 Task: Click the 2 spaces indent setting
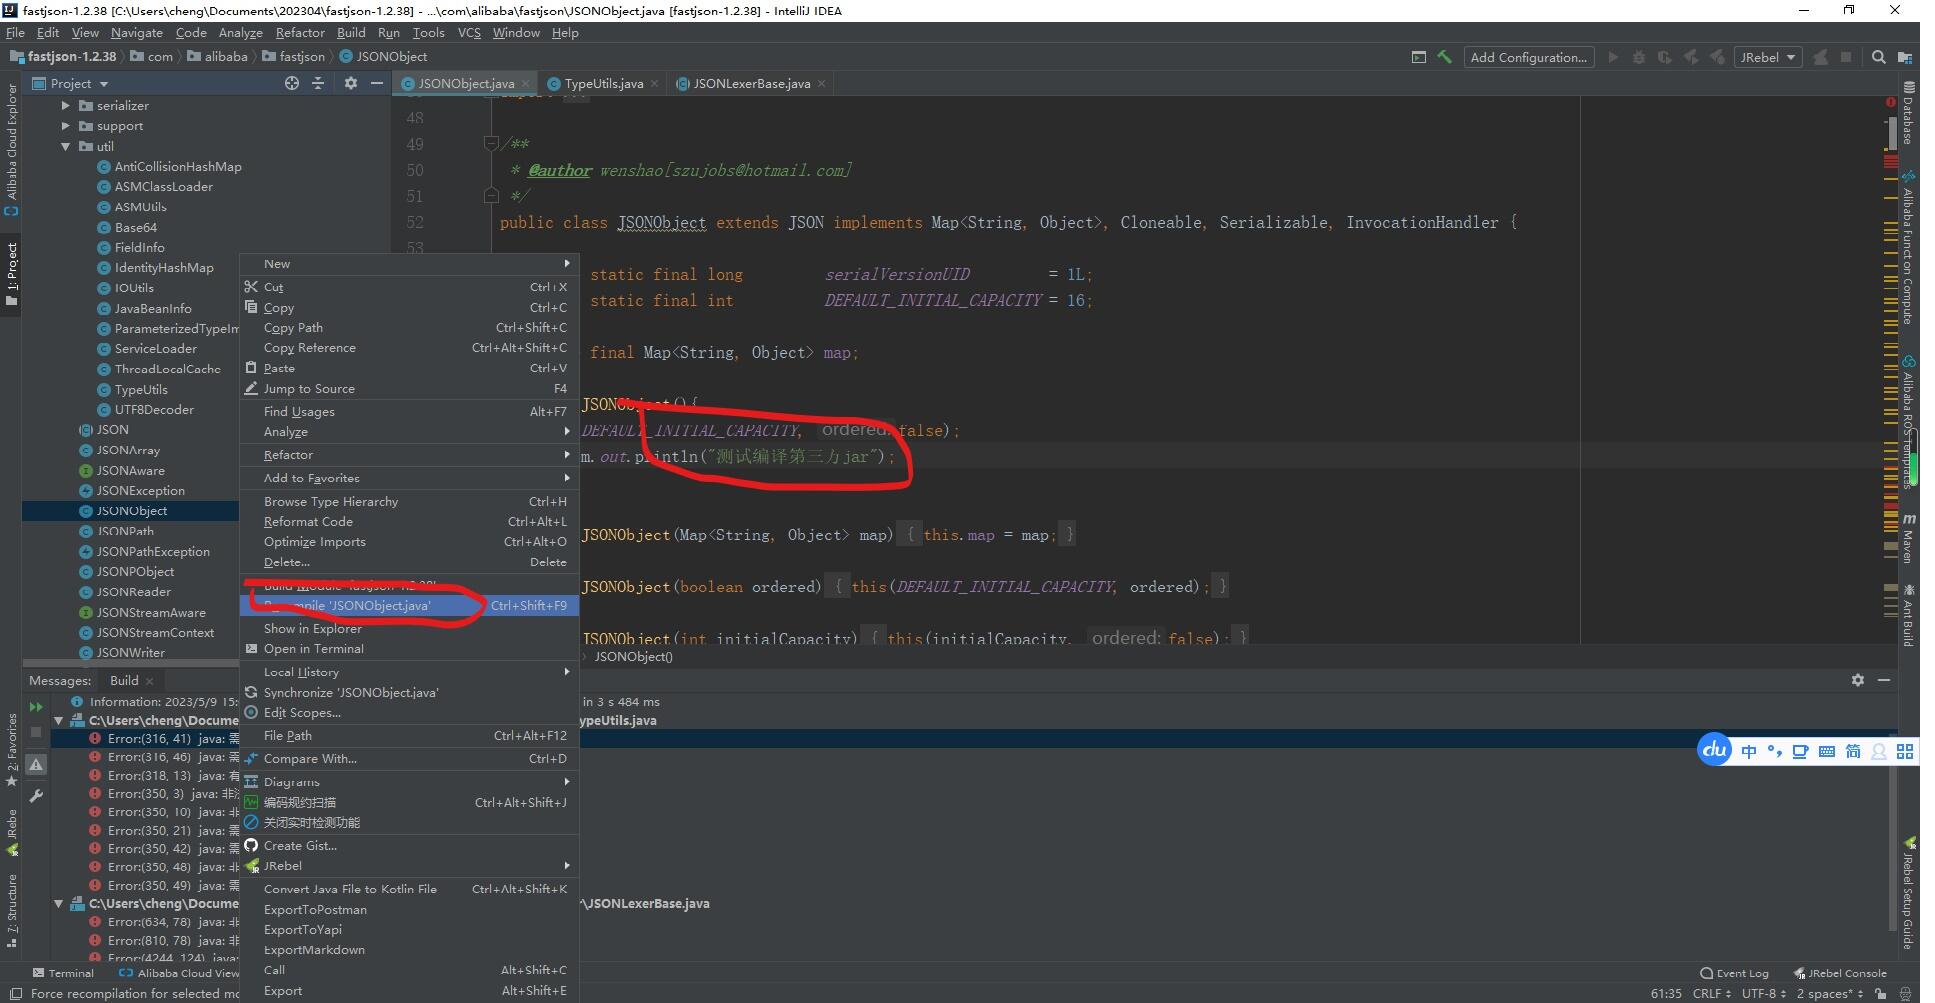click(x=1829, y=993)
